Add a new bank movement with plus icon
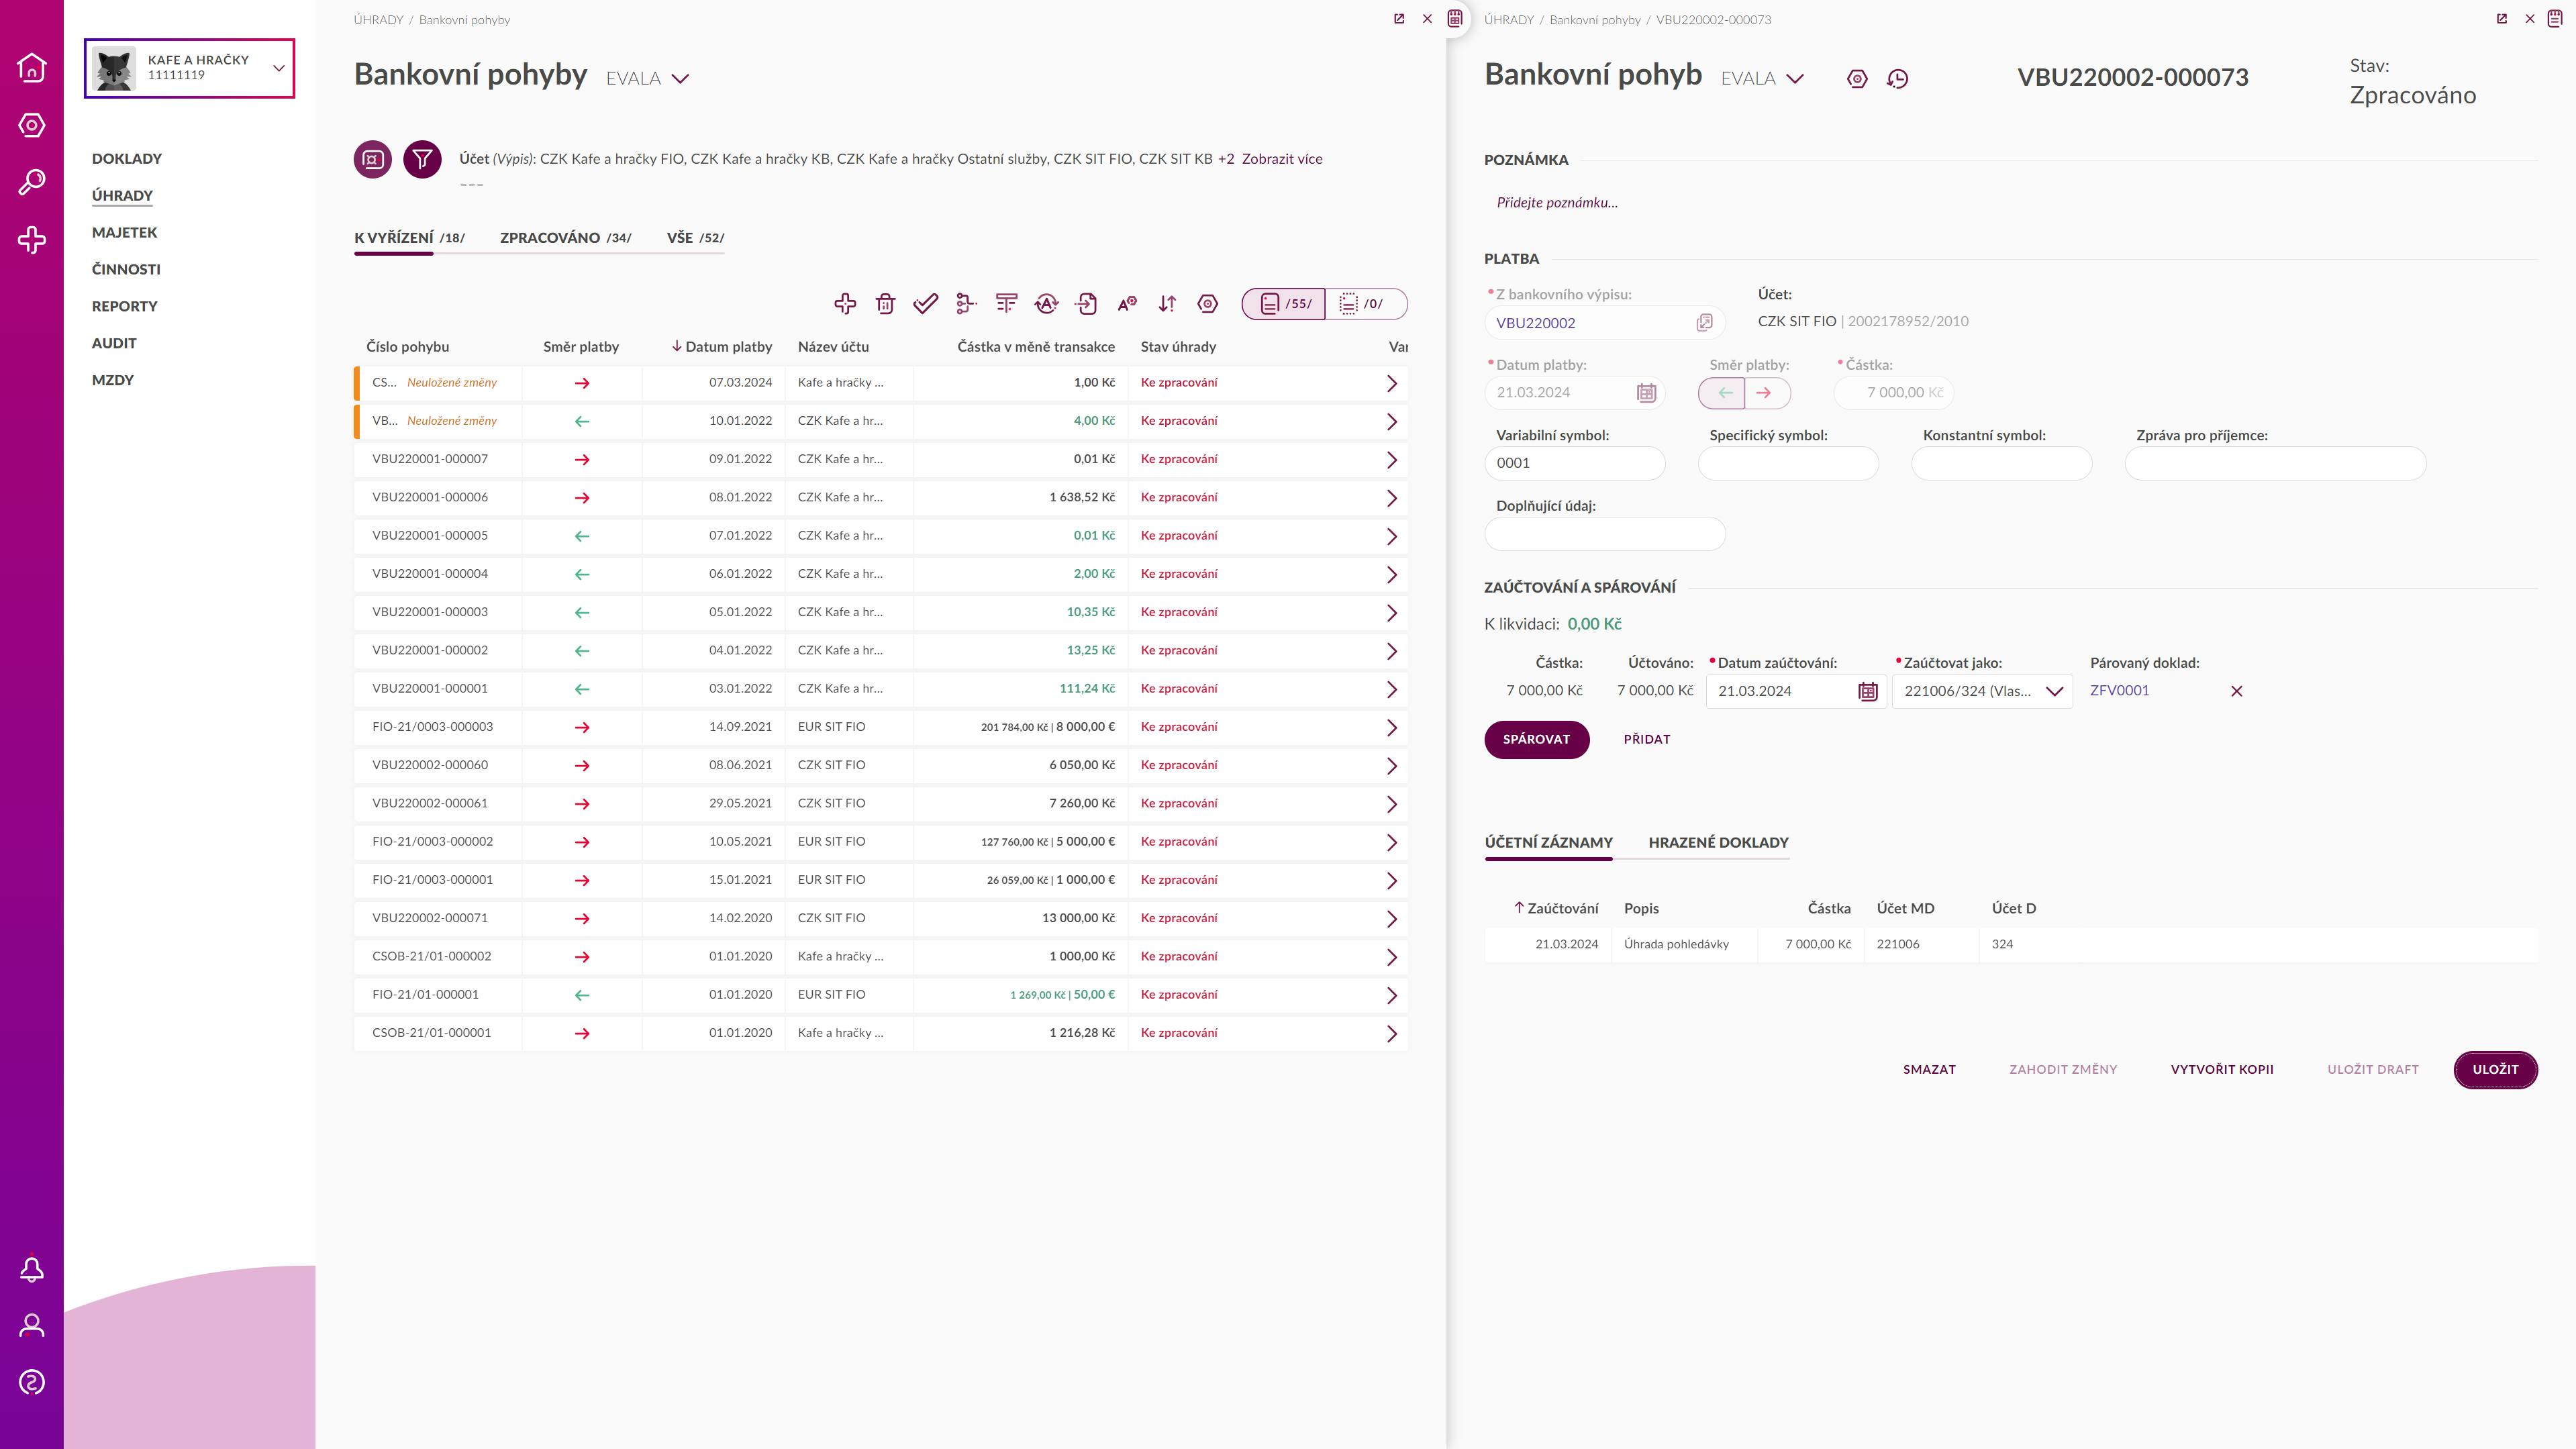The height and width of the screenshot is (1449, 2576). pos(845,303)
